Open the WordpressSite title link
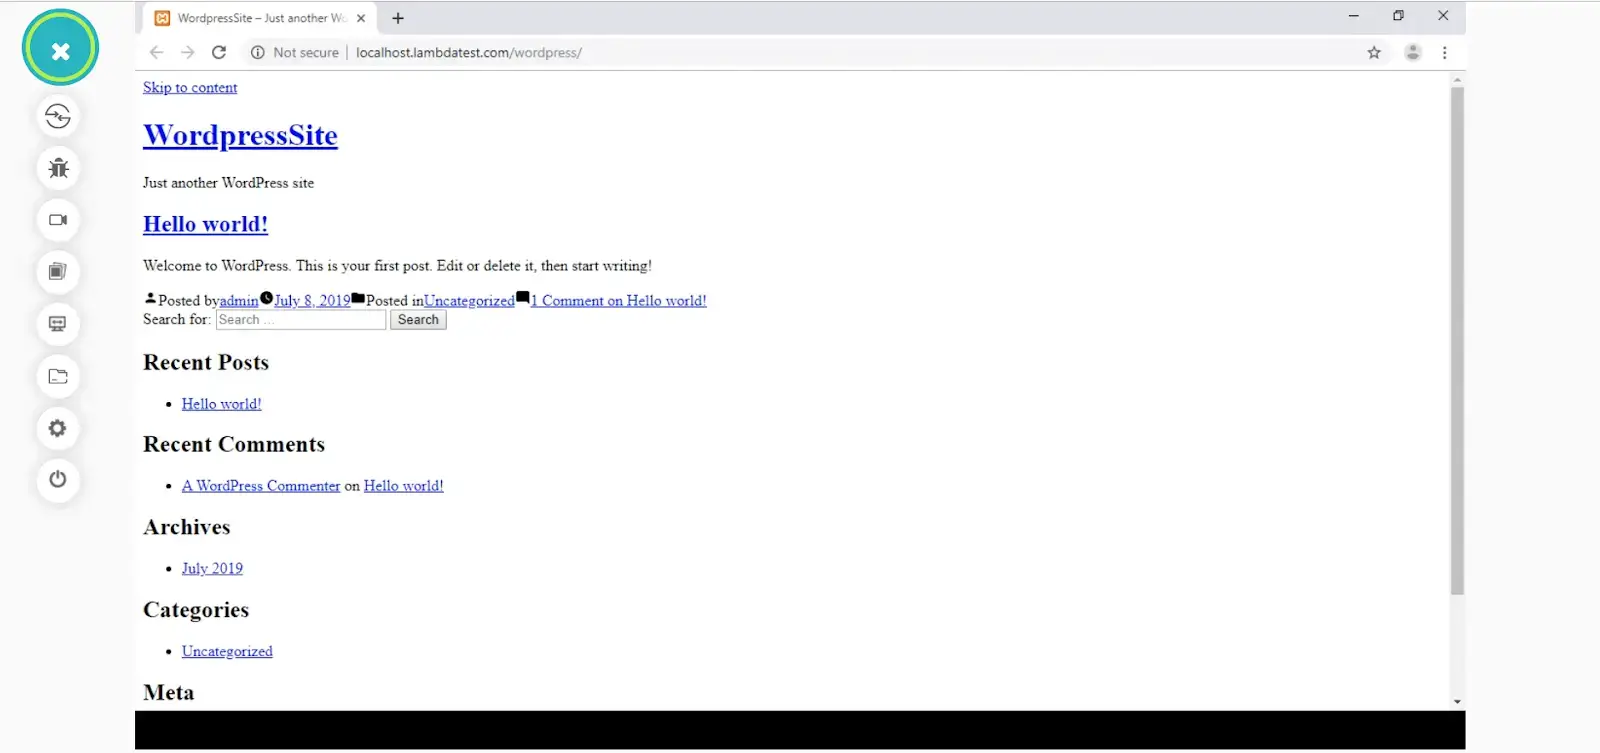Image resolution: width=1600 pixels, height=753 pixels. coord(240,135)
